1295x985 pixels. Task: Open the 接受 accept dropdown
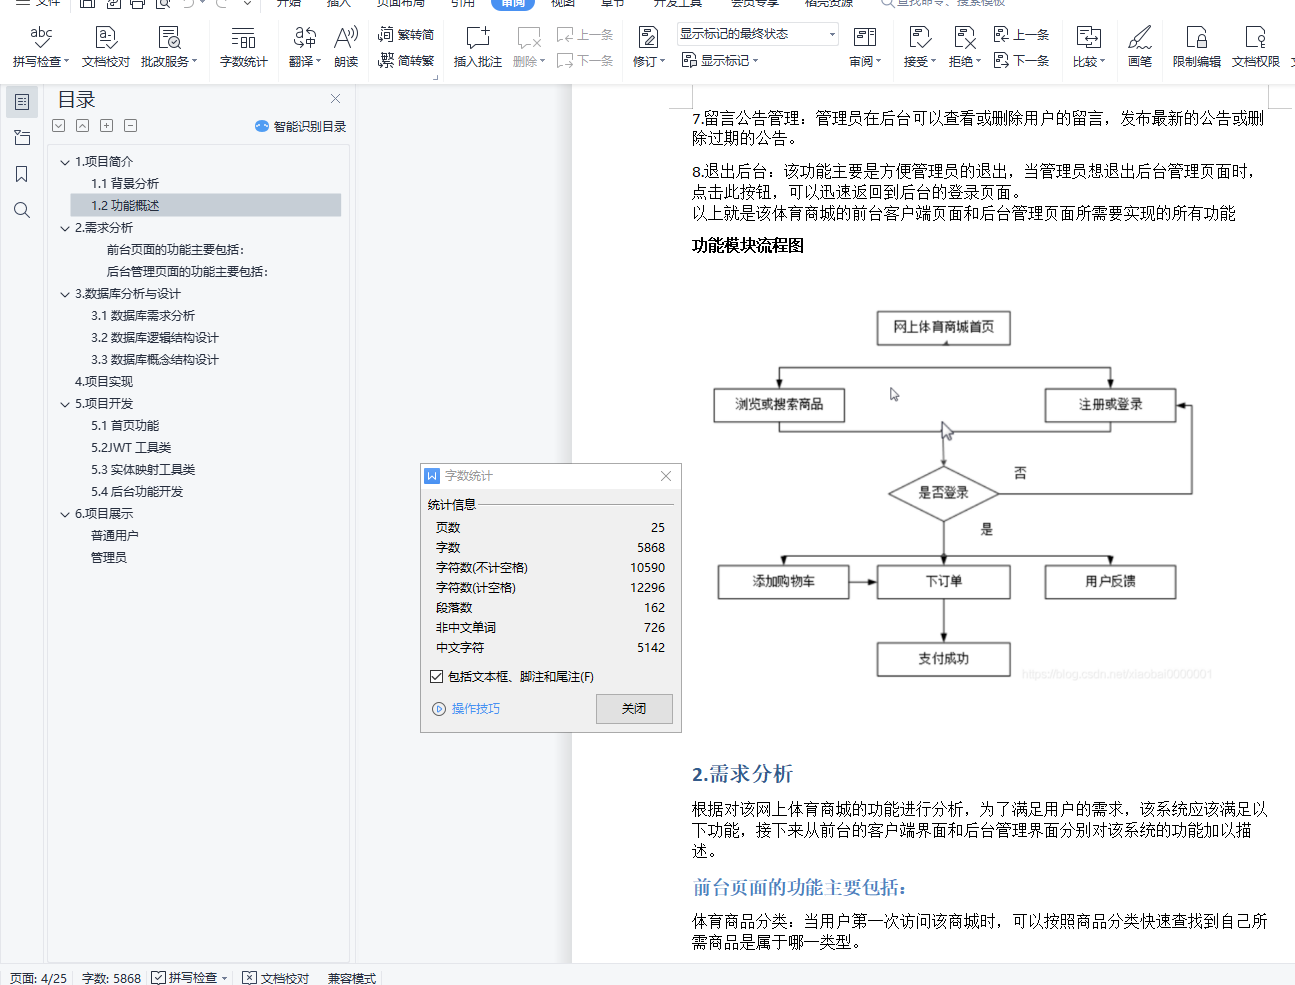920,61
